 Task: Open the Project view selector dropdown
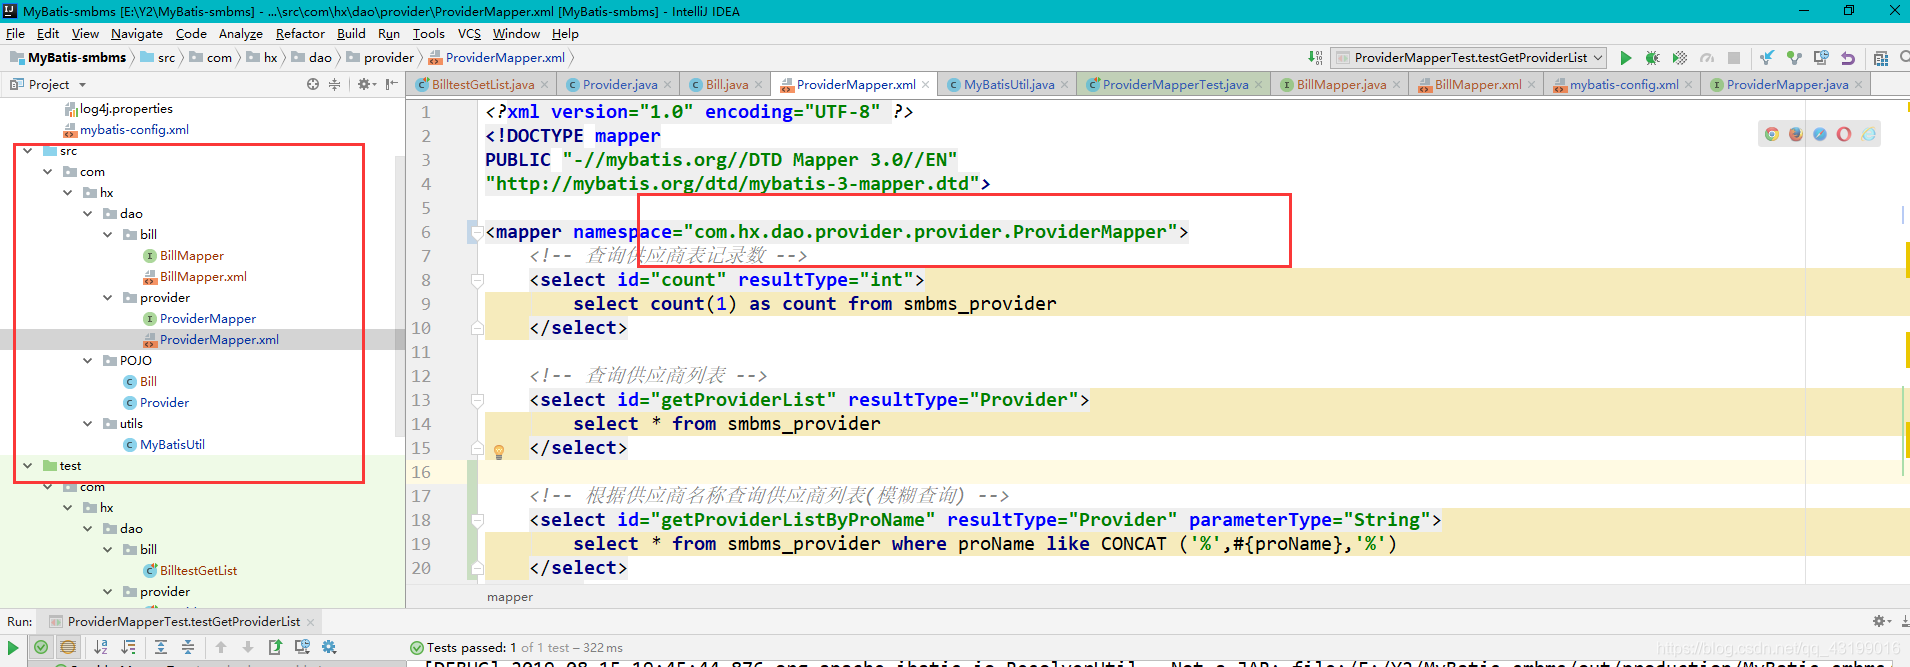click(48, 85)
